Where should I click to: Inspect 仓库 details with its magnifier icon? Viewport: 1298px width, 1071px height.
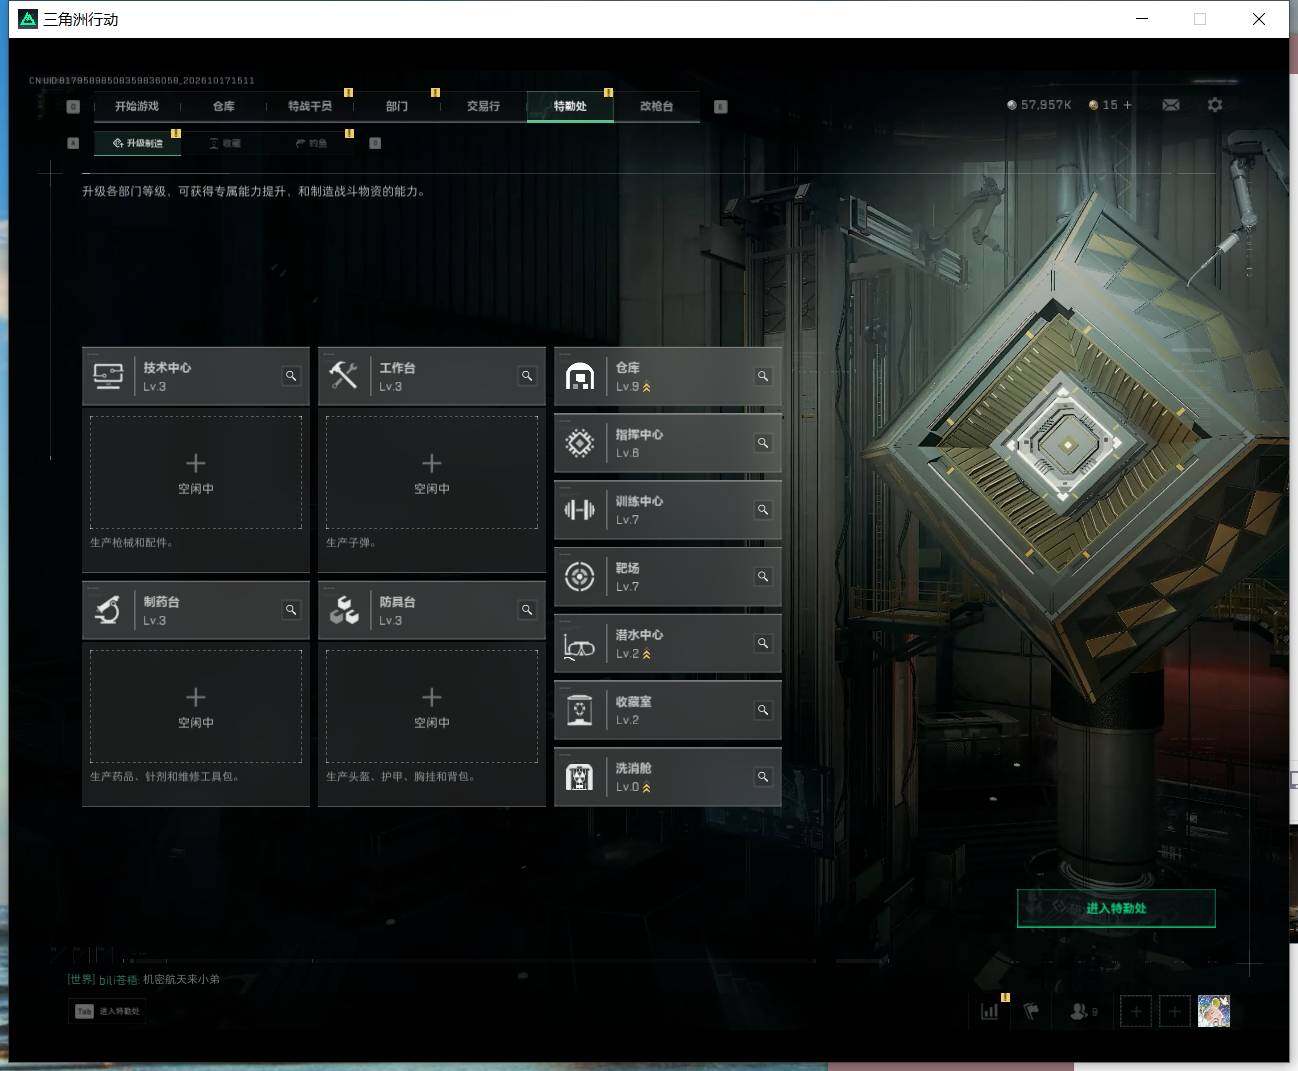(763, 377)
